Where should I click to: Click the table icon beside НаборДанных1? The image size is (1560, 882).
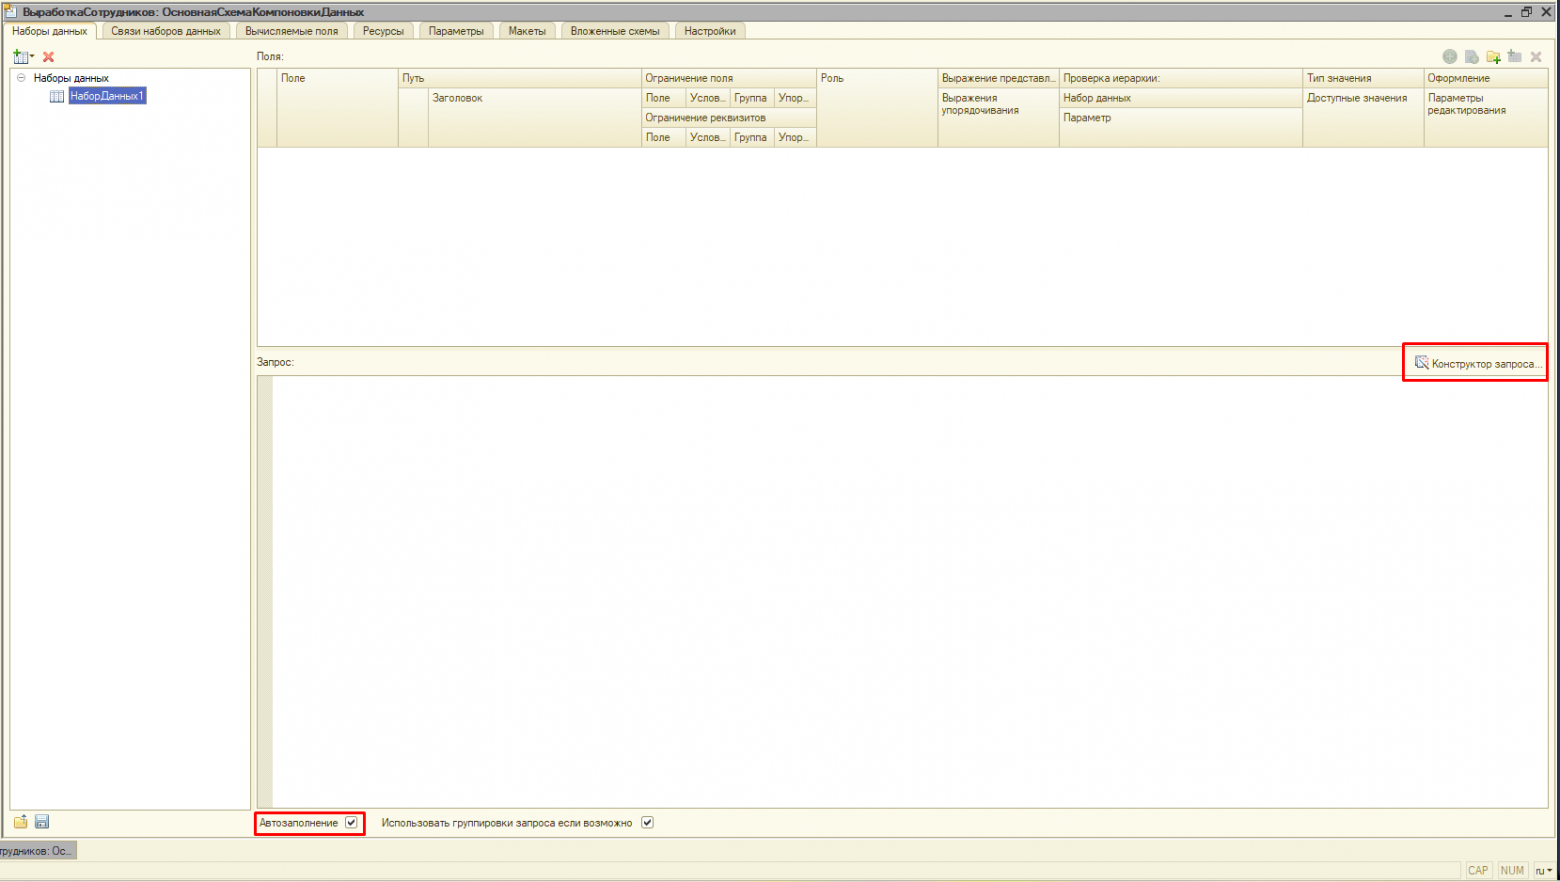coord(57,96)
